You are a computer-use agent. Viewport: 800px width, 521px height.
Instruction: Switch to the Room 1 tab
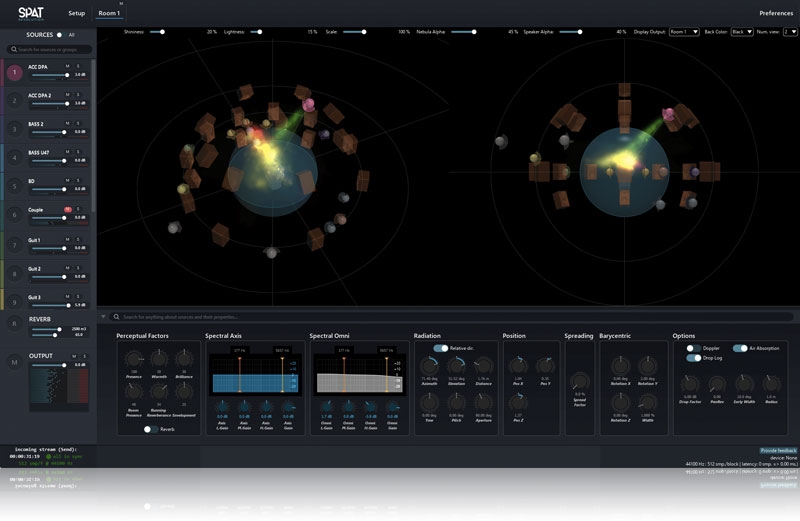[108, 13]
